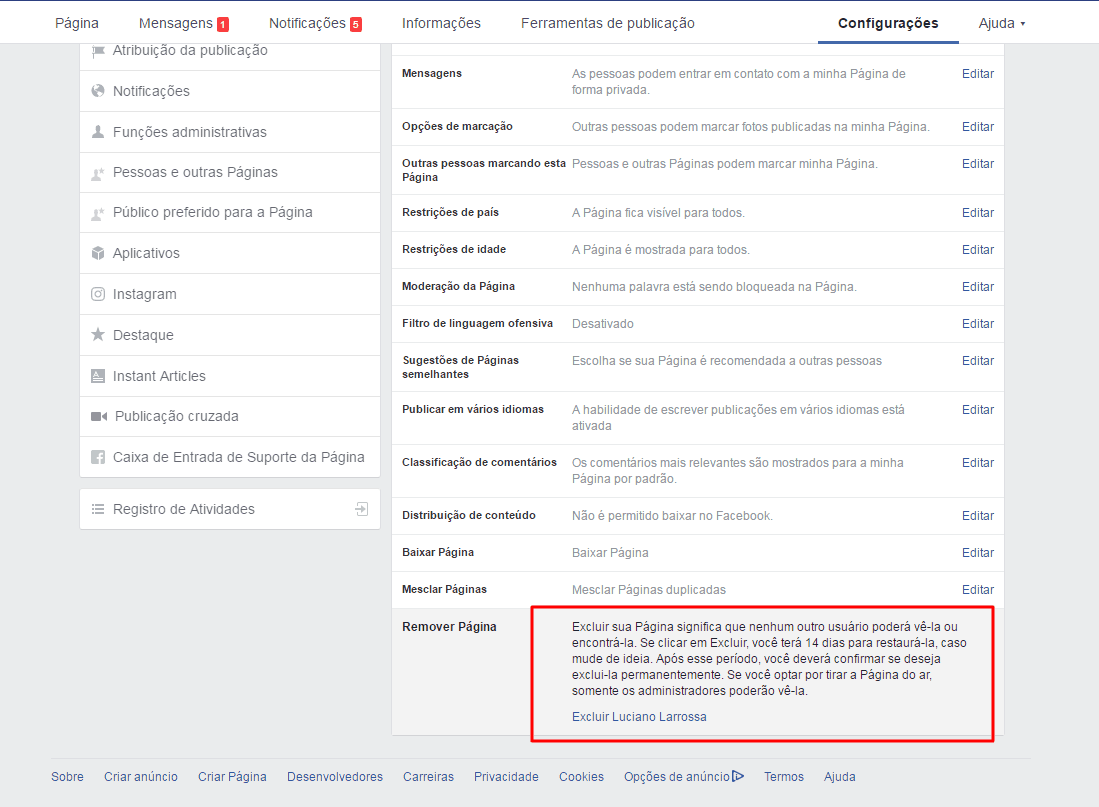
Task: Click the Facebook icon beside Caixa de Entrada de Suporte
Action: tap(98, 457)
